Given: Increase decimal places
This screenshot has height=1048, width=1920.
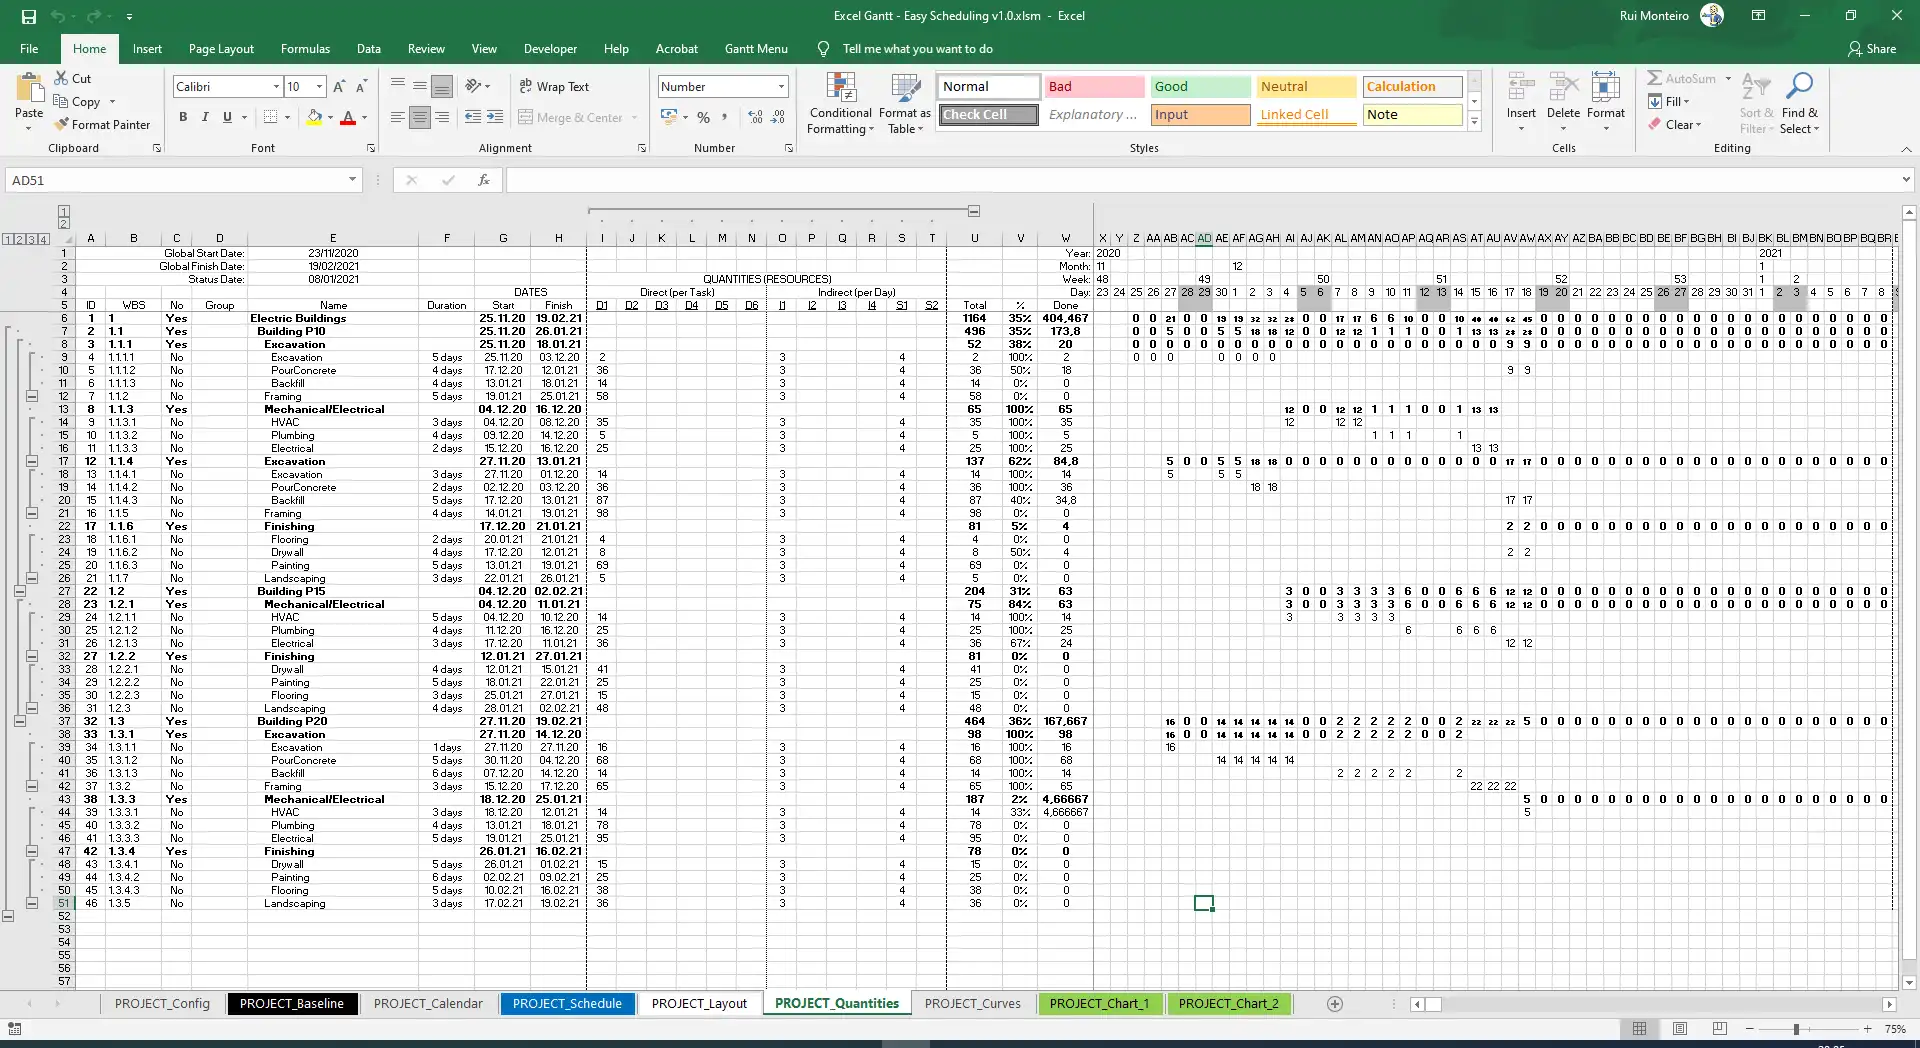Looking at the screenshot, I should pyautogui.click(x=755, y=117).
